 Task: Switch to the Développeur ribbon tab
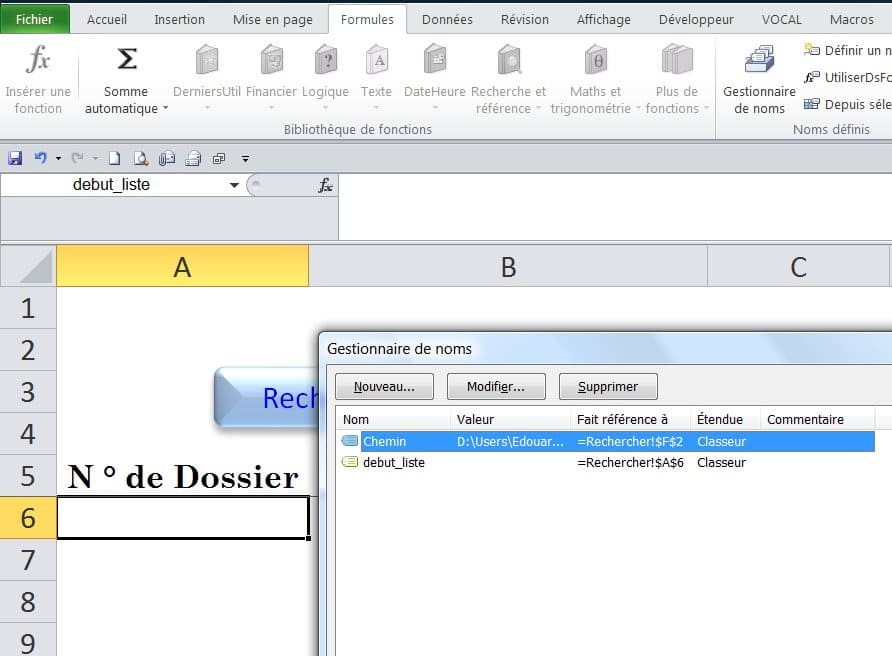point(696,19)
